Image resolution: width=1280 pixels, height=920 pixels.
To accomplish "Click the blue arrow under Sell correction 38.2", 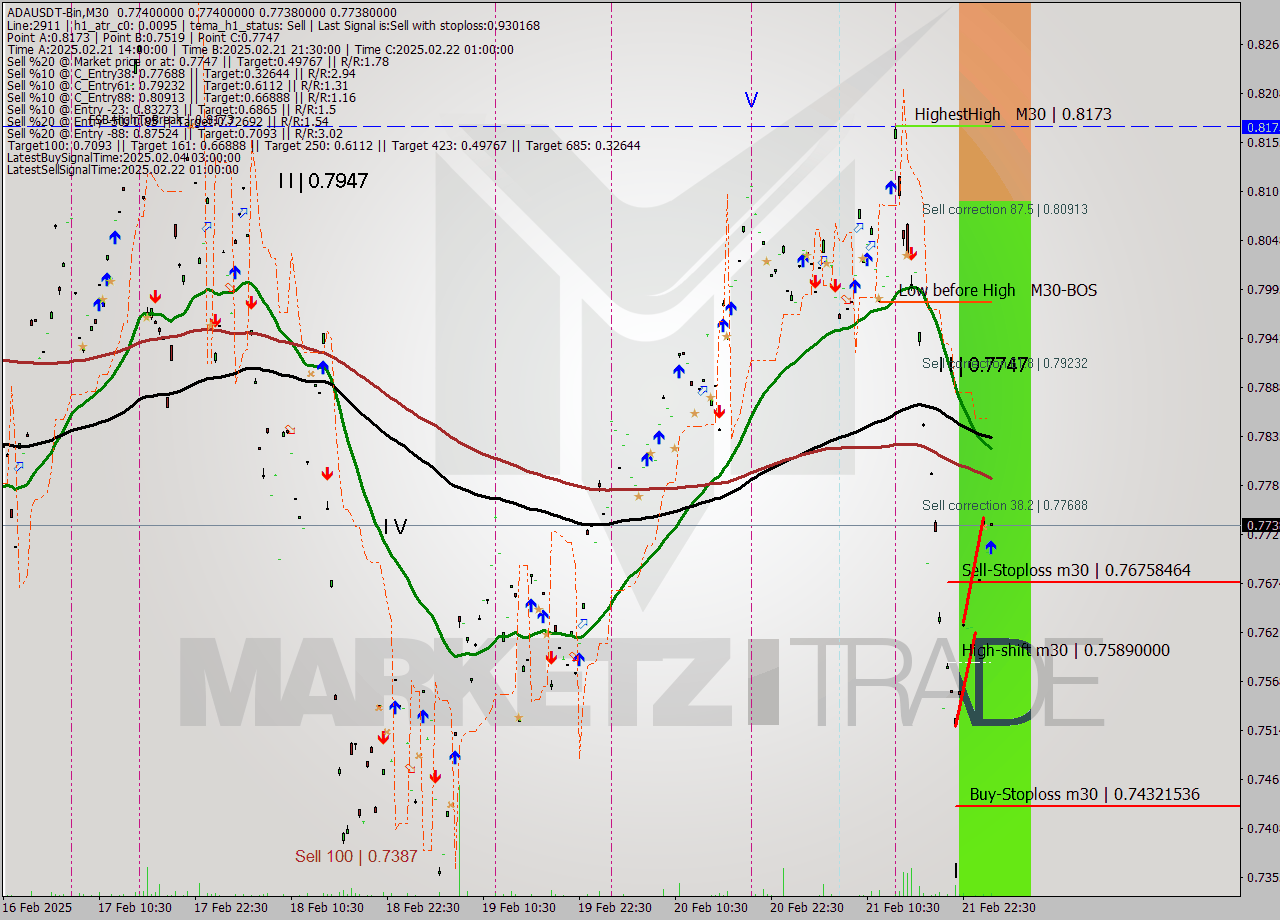I will 991,546.
